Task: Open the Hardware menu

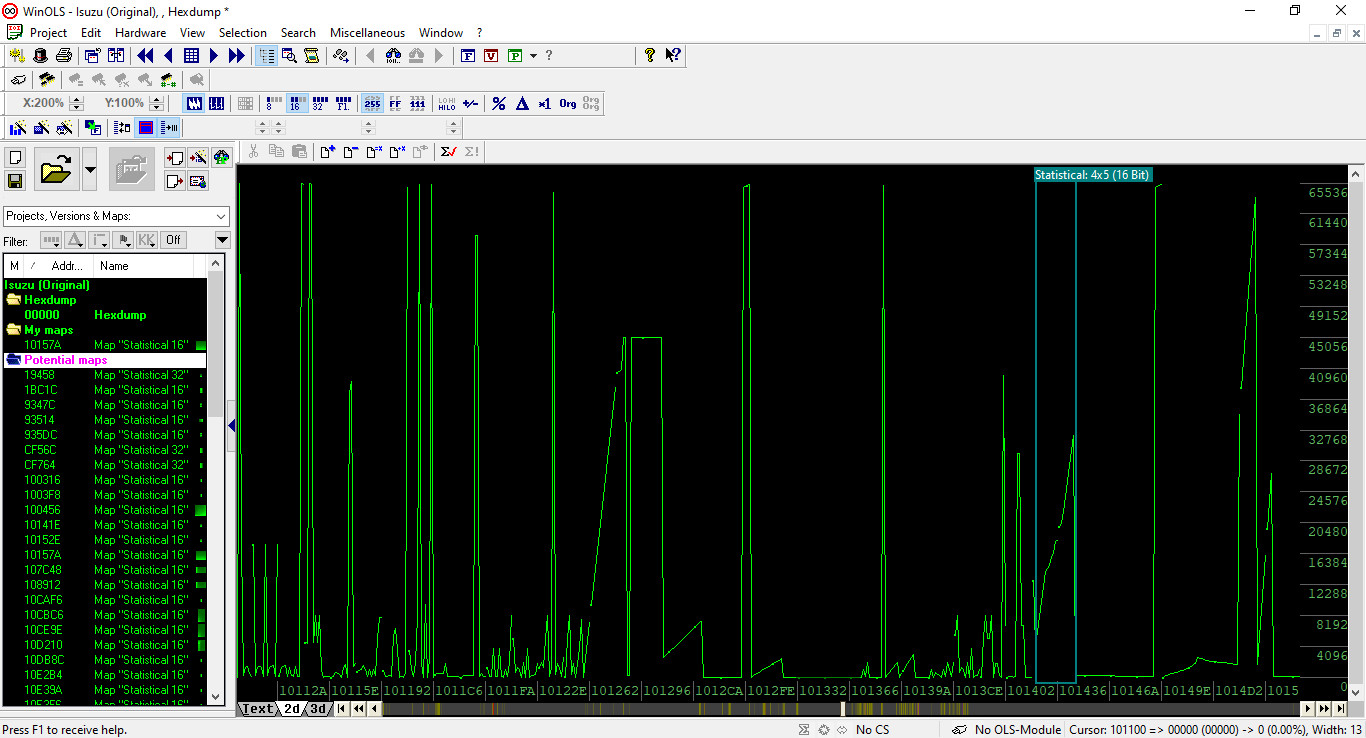Action: pos(140,33)
